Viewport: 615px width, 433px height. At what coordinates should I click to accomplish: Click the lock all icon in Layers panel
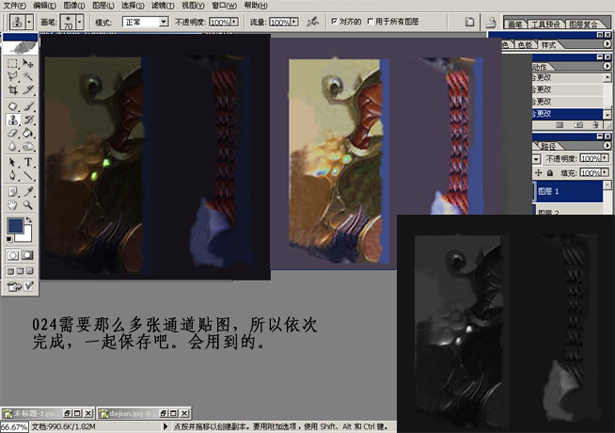[x=550, y=173]
